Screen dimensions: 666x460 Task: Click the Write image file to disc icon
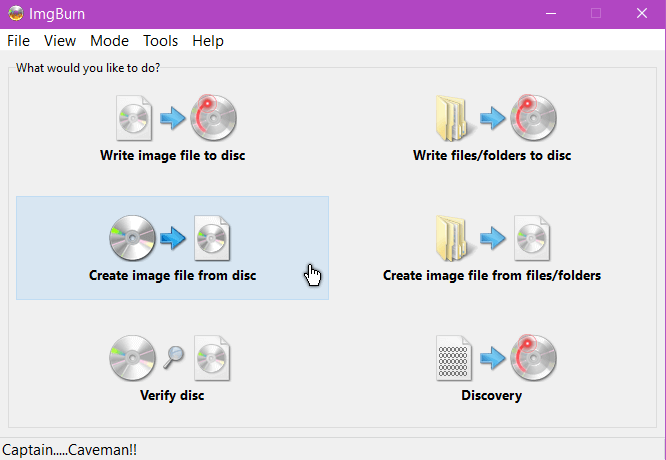tap(176, 118)
